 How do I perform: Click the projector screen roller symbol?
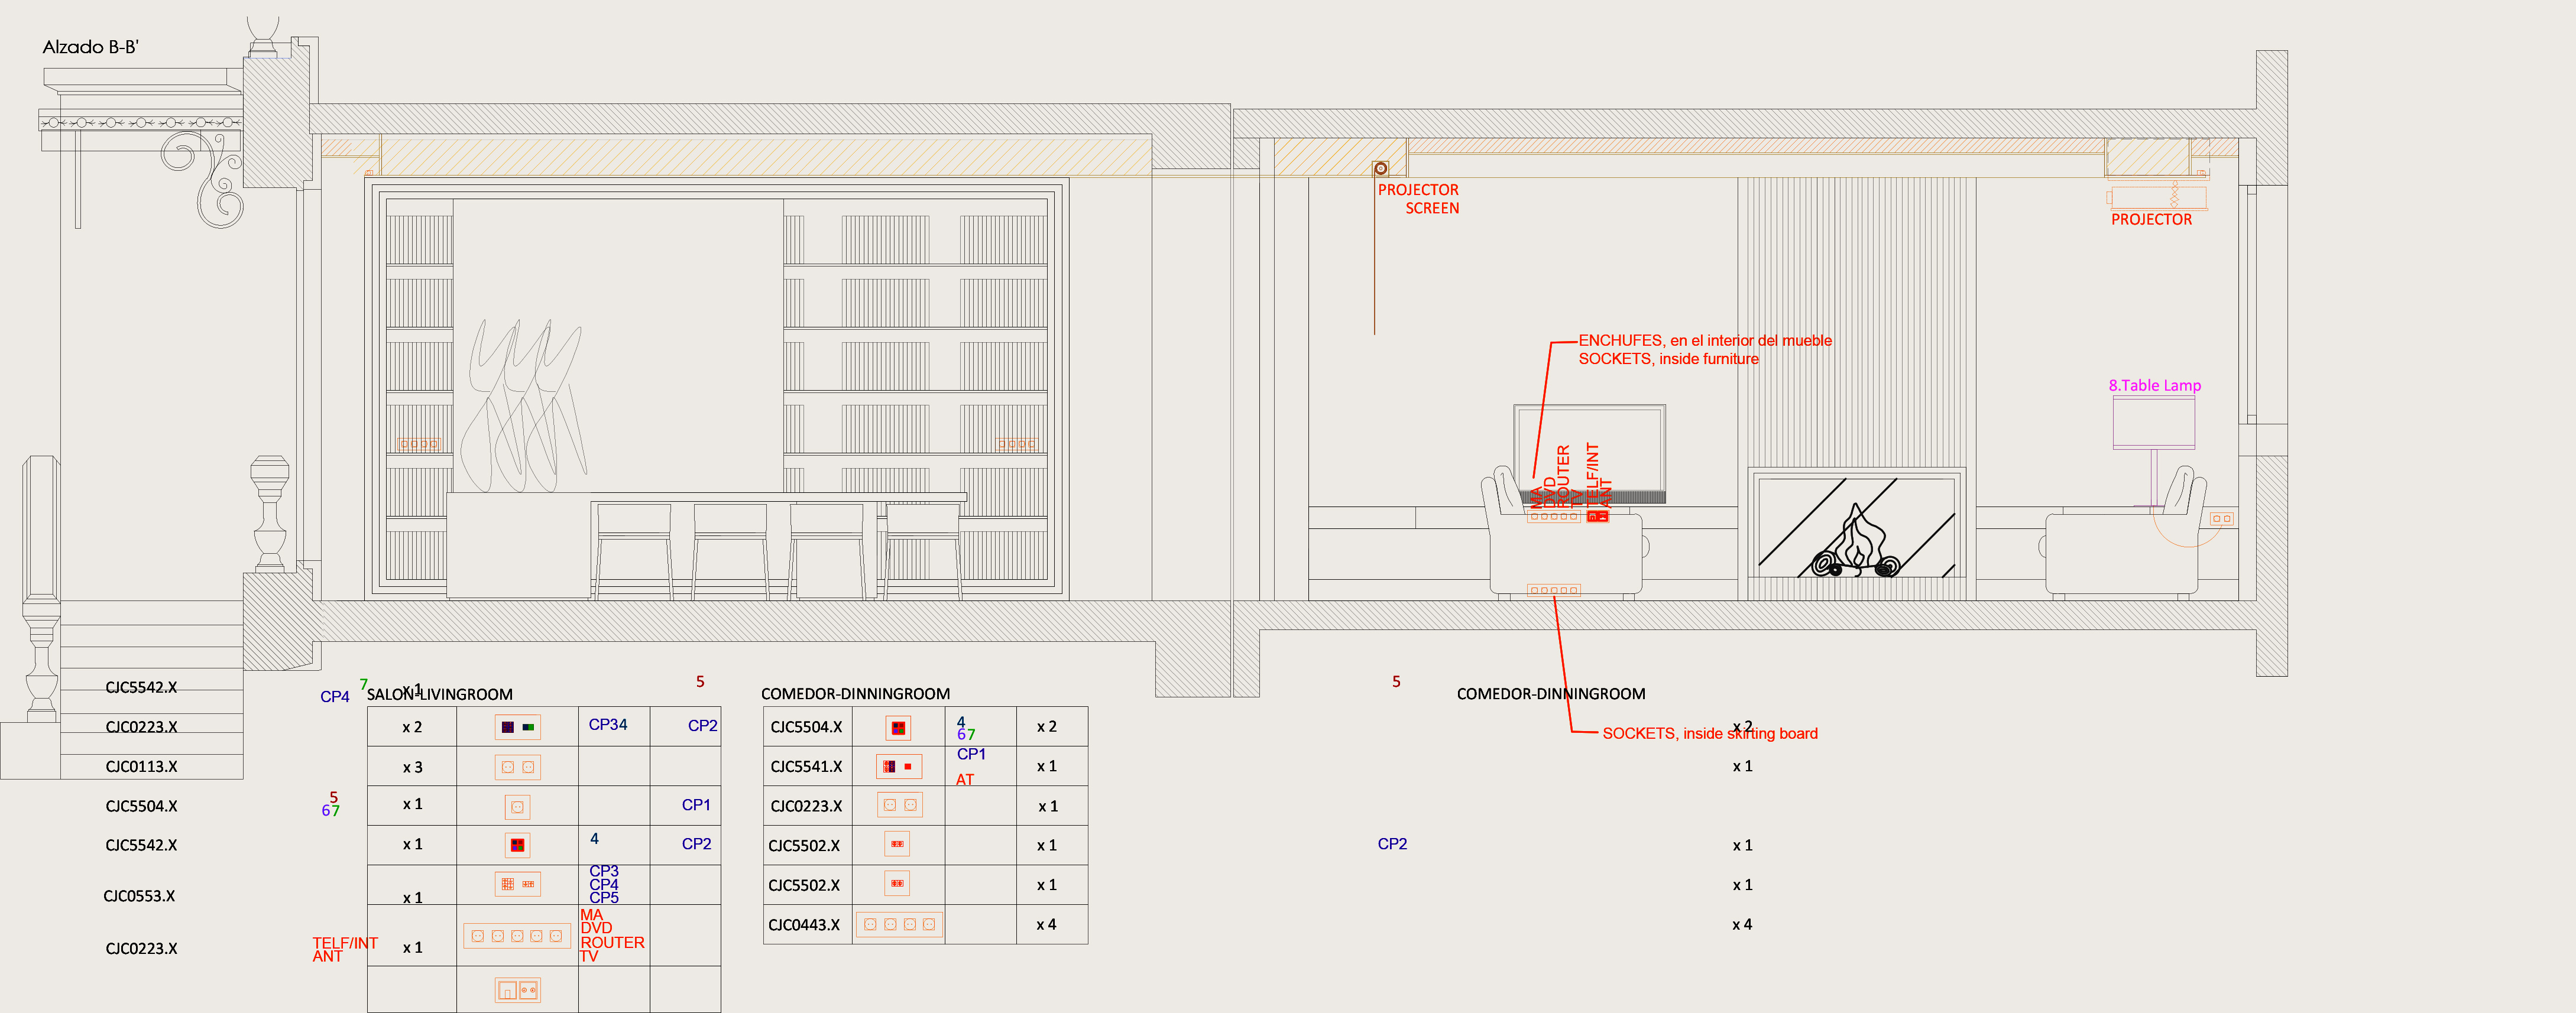1380,169
